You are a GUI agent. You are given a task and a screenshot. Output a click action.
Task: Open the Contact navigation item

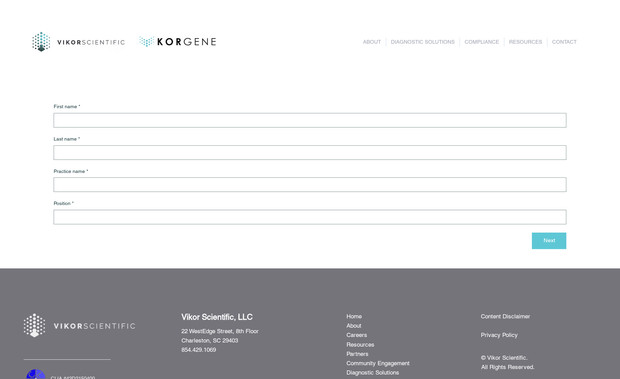click(564, 42)
